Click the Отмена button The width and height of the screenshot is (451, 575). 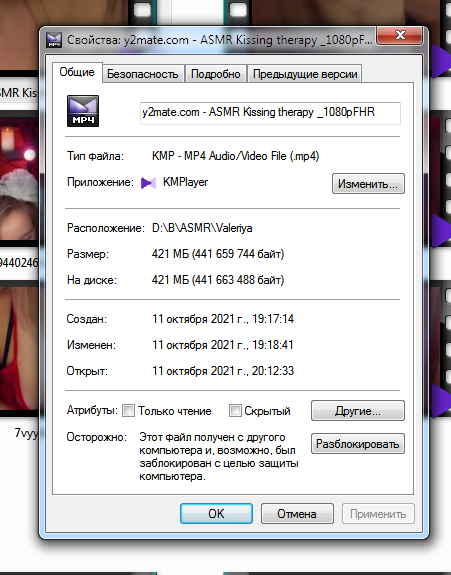pyautogui.click(x=297, y=514)
